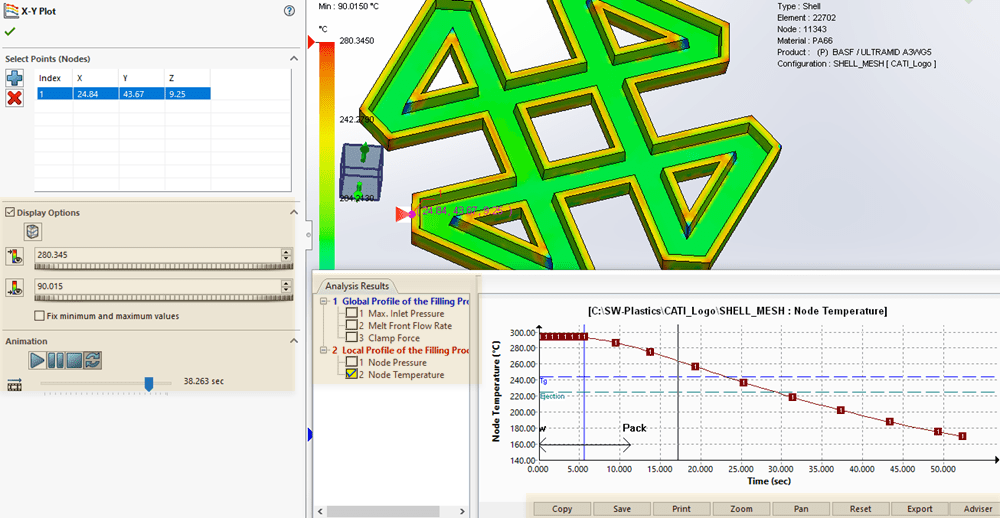Click the 3D cube icon under Display Options
The height and width of the screenshot is (518, 1000).
point(33,232)
